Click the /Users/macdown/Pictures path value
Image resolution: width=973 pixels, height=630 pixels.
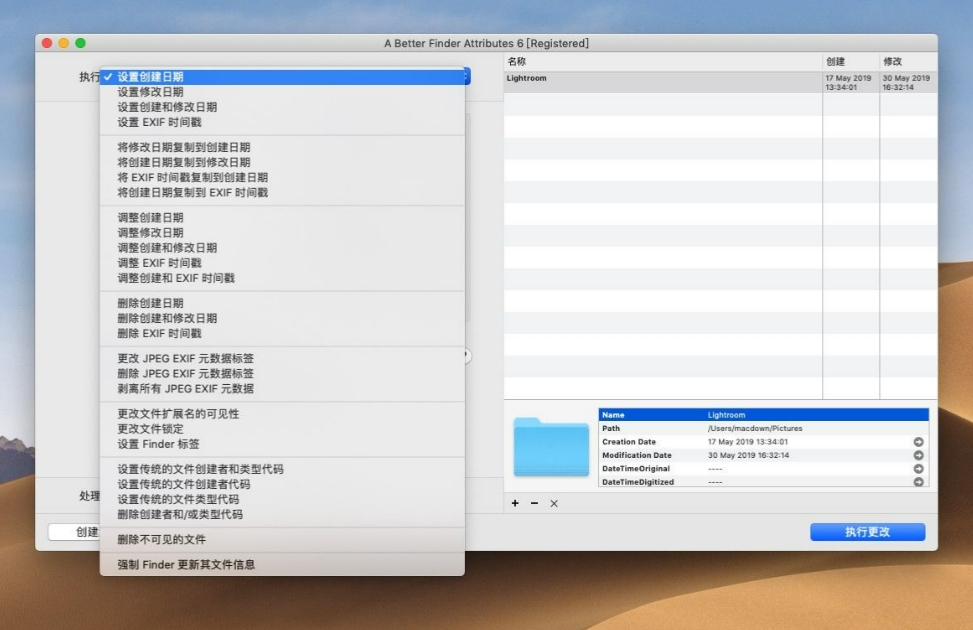755,428
